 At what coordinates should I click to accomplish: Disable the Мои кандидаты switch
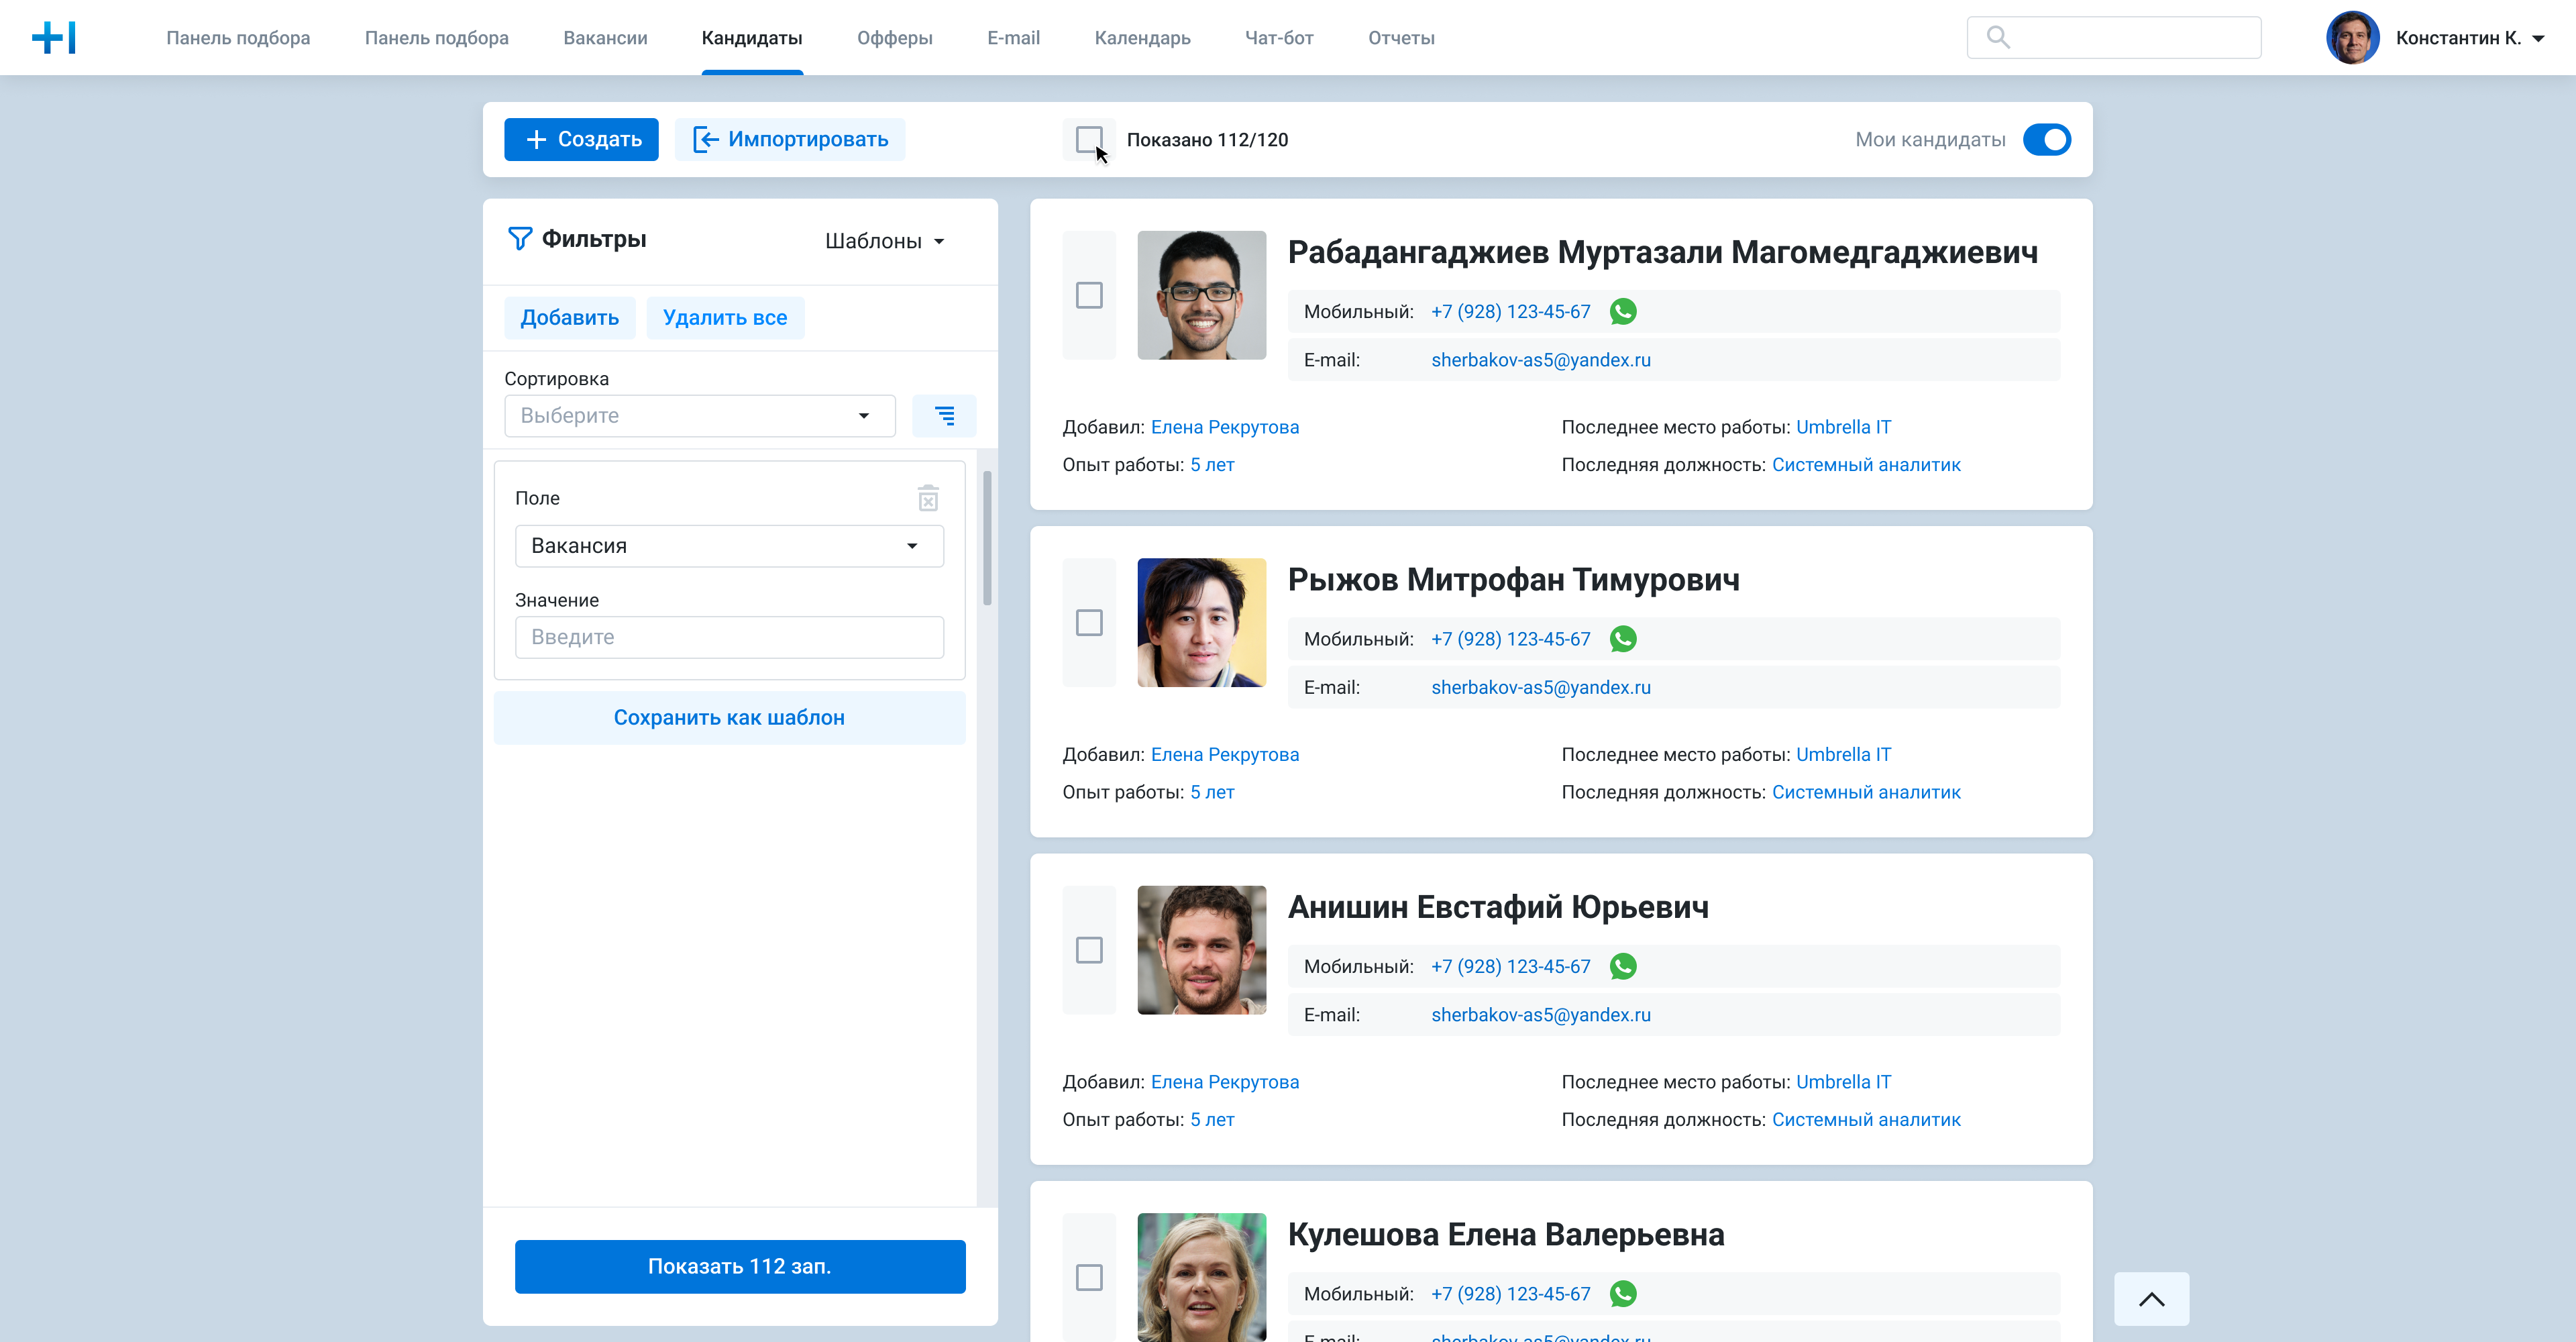(2047, 140)
